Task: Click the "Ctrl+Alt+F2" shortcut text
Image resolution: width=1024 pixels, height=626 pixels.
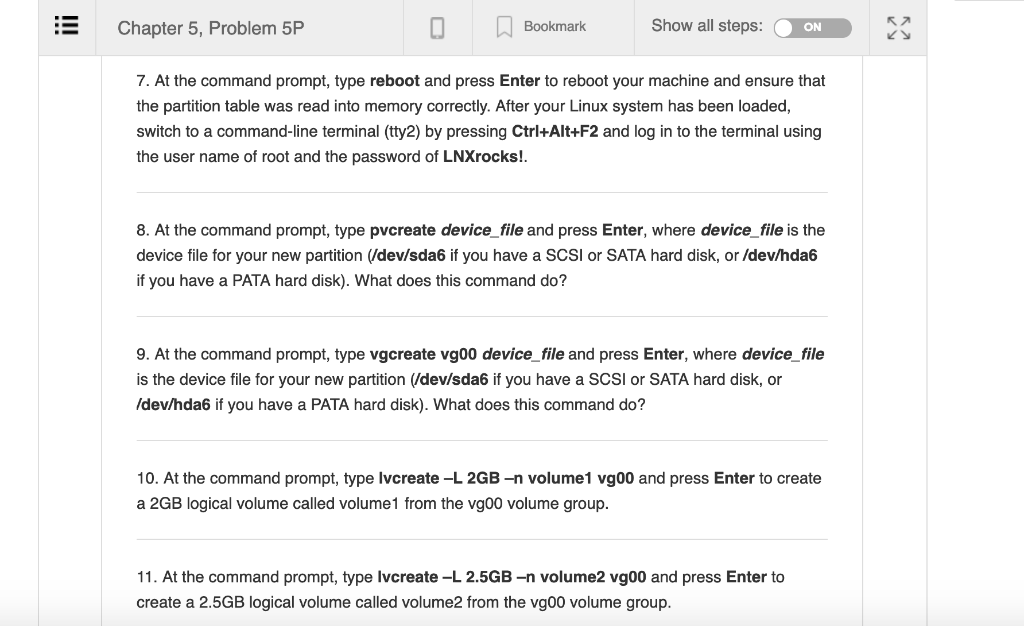Action: coord(554,131)
